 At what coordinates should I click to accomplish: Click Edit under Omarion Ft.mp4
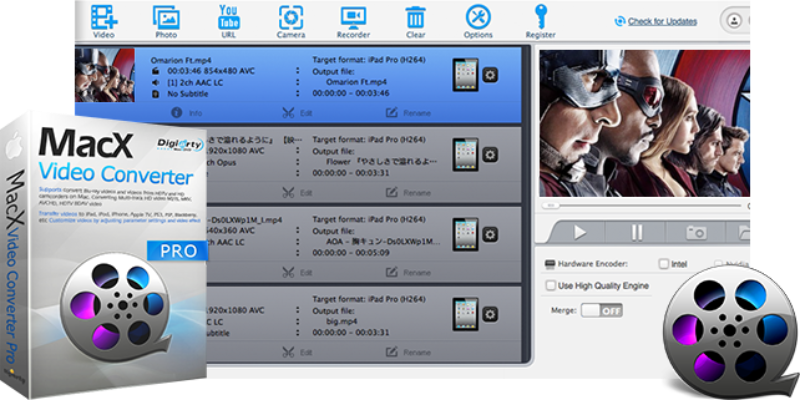pyautogui.click(x=298, y=113)
